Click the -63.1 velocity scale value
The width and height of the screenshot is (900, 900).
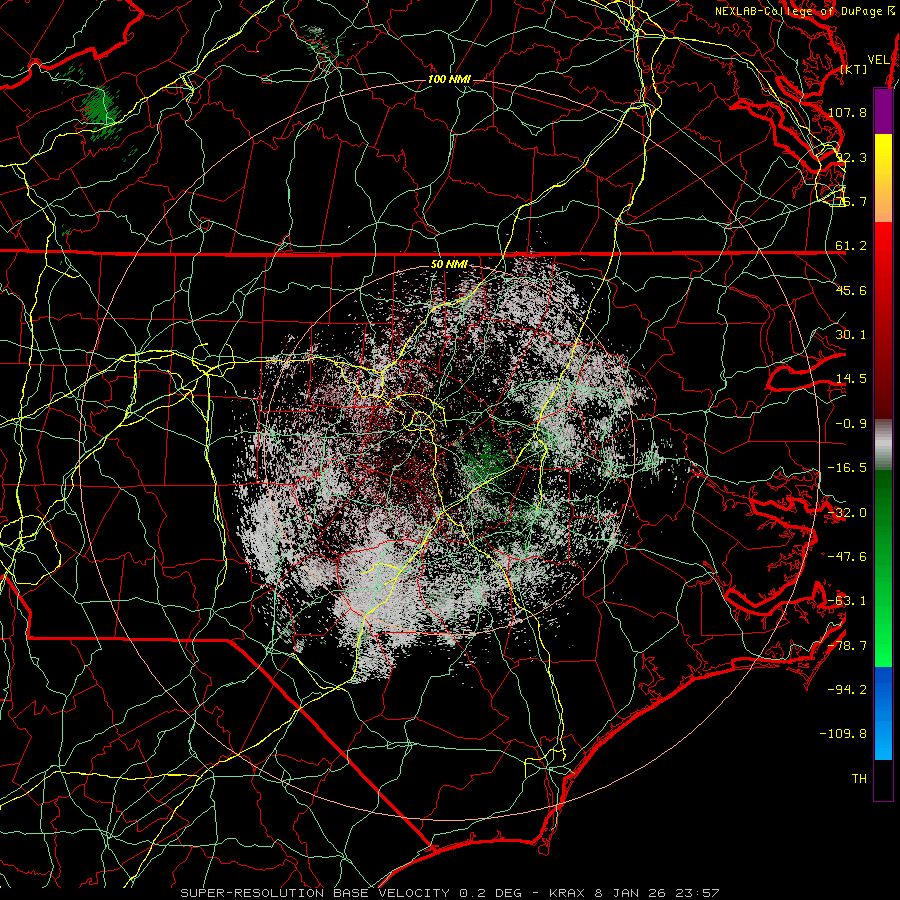(x=847, y=601)
